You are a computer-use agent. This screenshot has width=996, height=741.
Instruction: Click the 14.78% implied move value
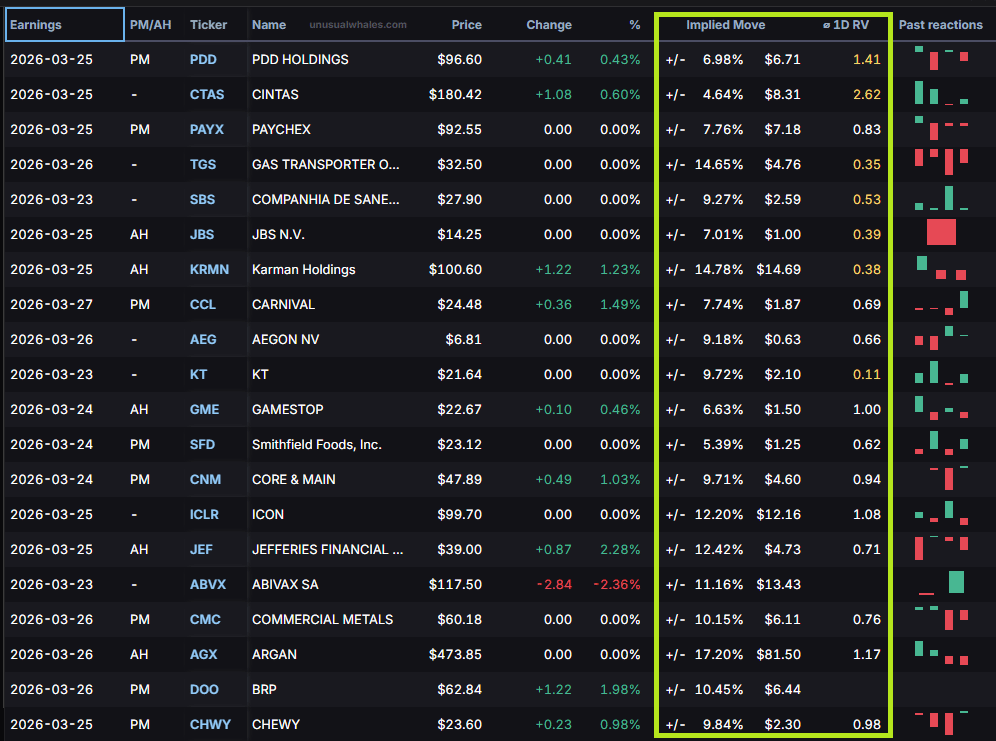click(718, 269)
